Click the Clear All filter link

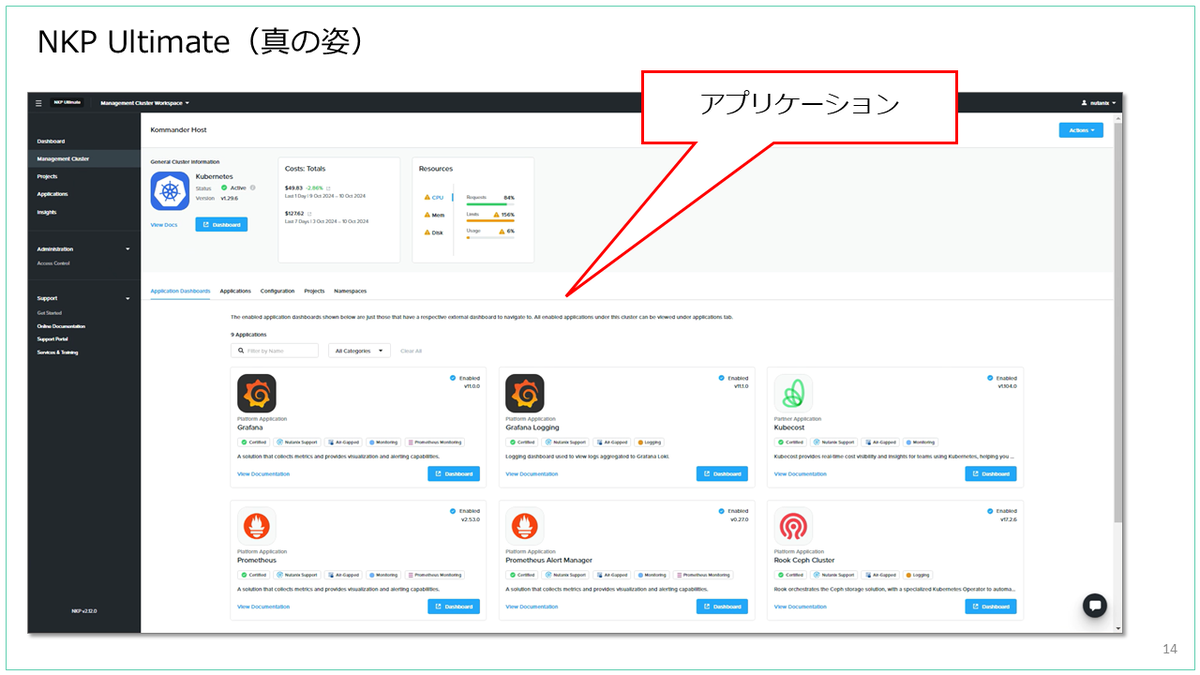411,351
